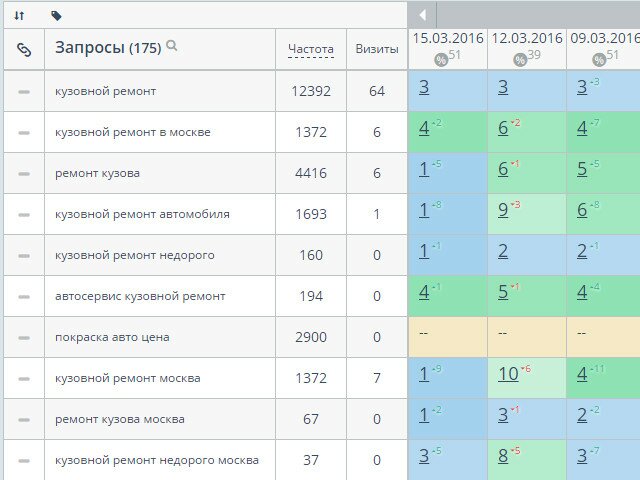This screenshot has height=480, width=640.
Task: Open position 6 for ремонт кузова on 12.03.2016
Action: [x=503, y=169]
